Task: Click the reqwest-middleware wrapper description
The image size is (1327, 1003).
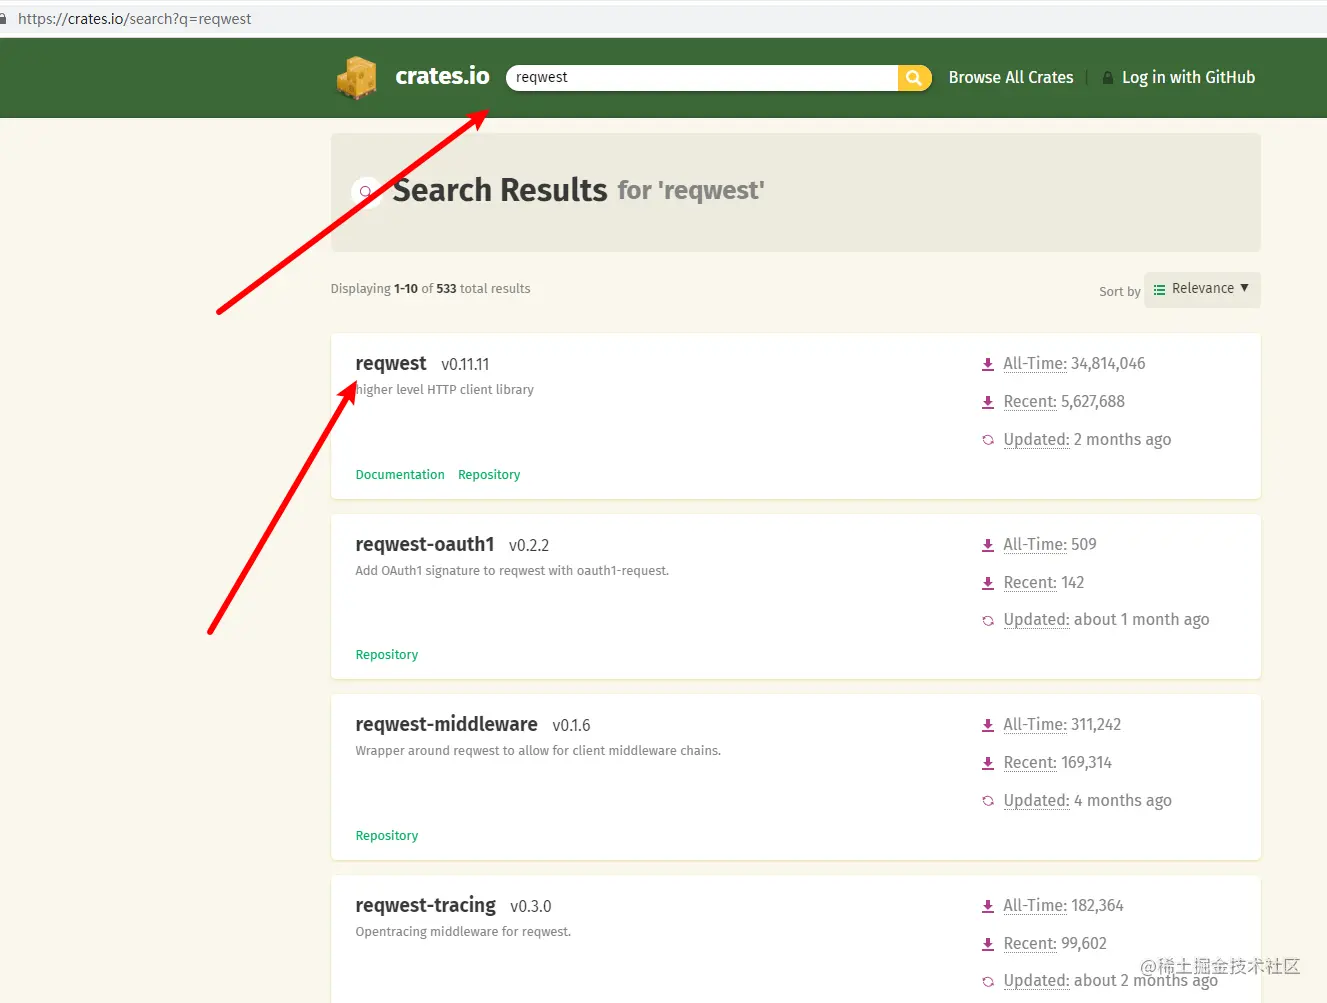Action: pyautogui.click(x=538, y=751)
